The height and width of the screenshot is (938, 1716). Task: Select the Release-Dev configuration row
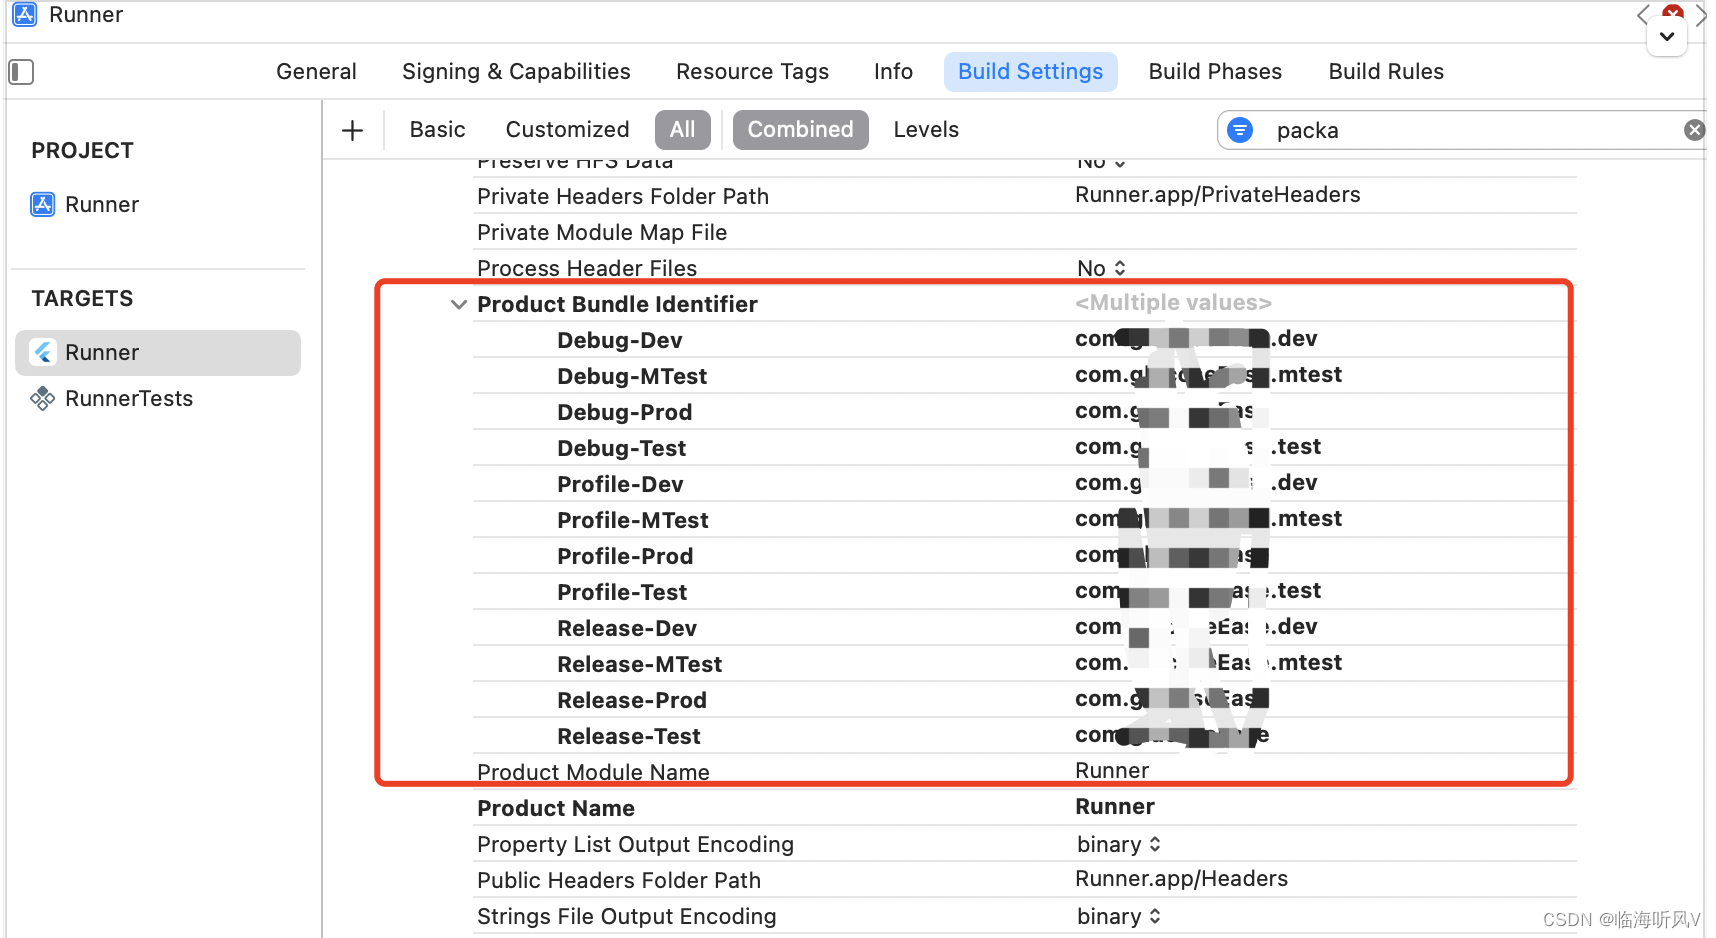coord(1024,628)
